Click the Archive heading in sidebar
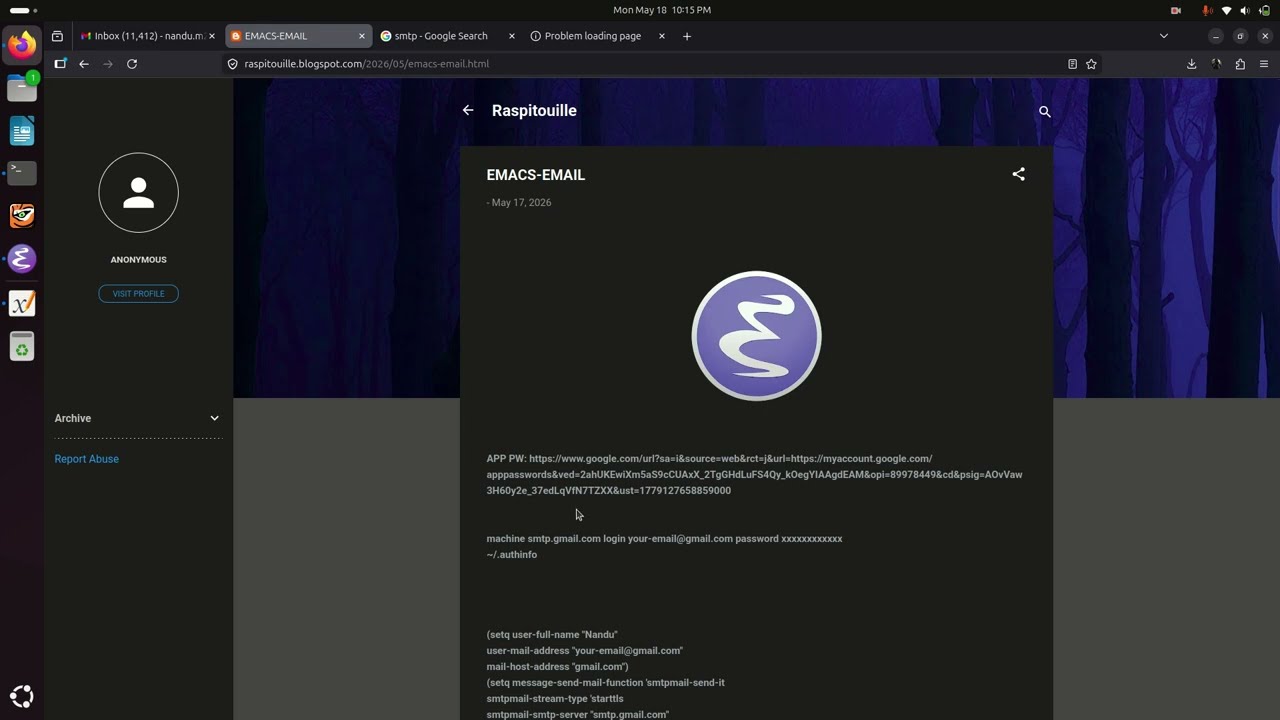 click(x=73, y=418)
